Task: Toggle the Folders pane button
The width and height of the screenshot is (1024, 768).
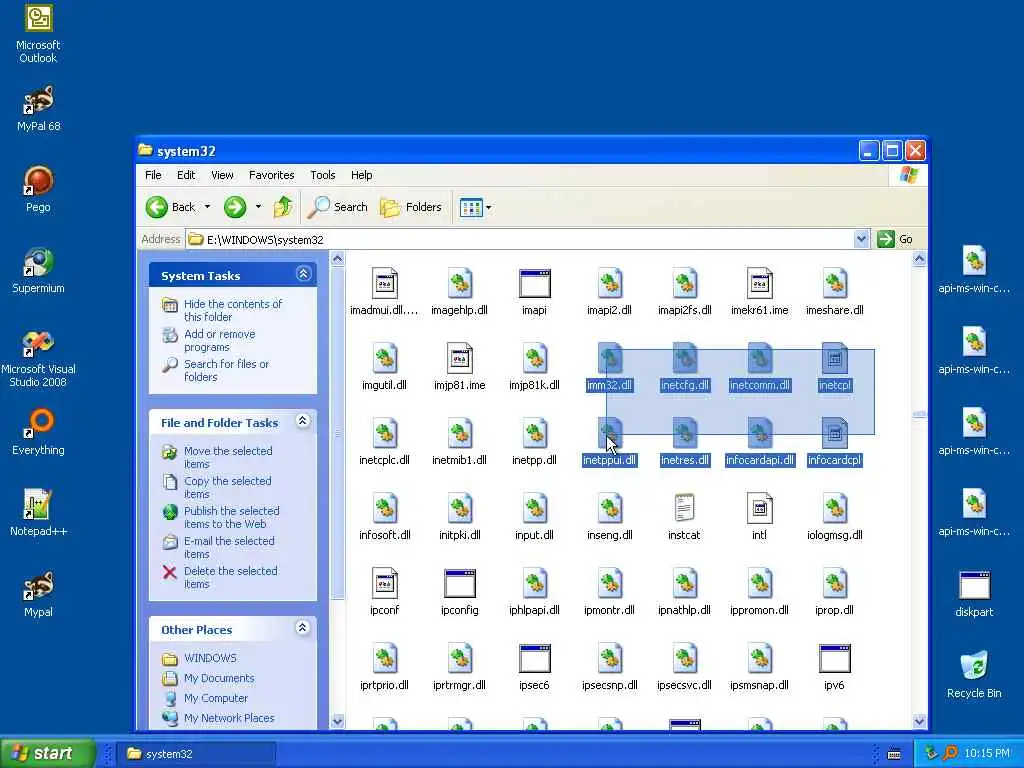Action: tap(411, 207)
